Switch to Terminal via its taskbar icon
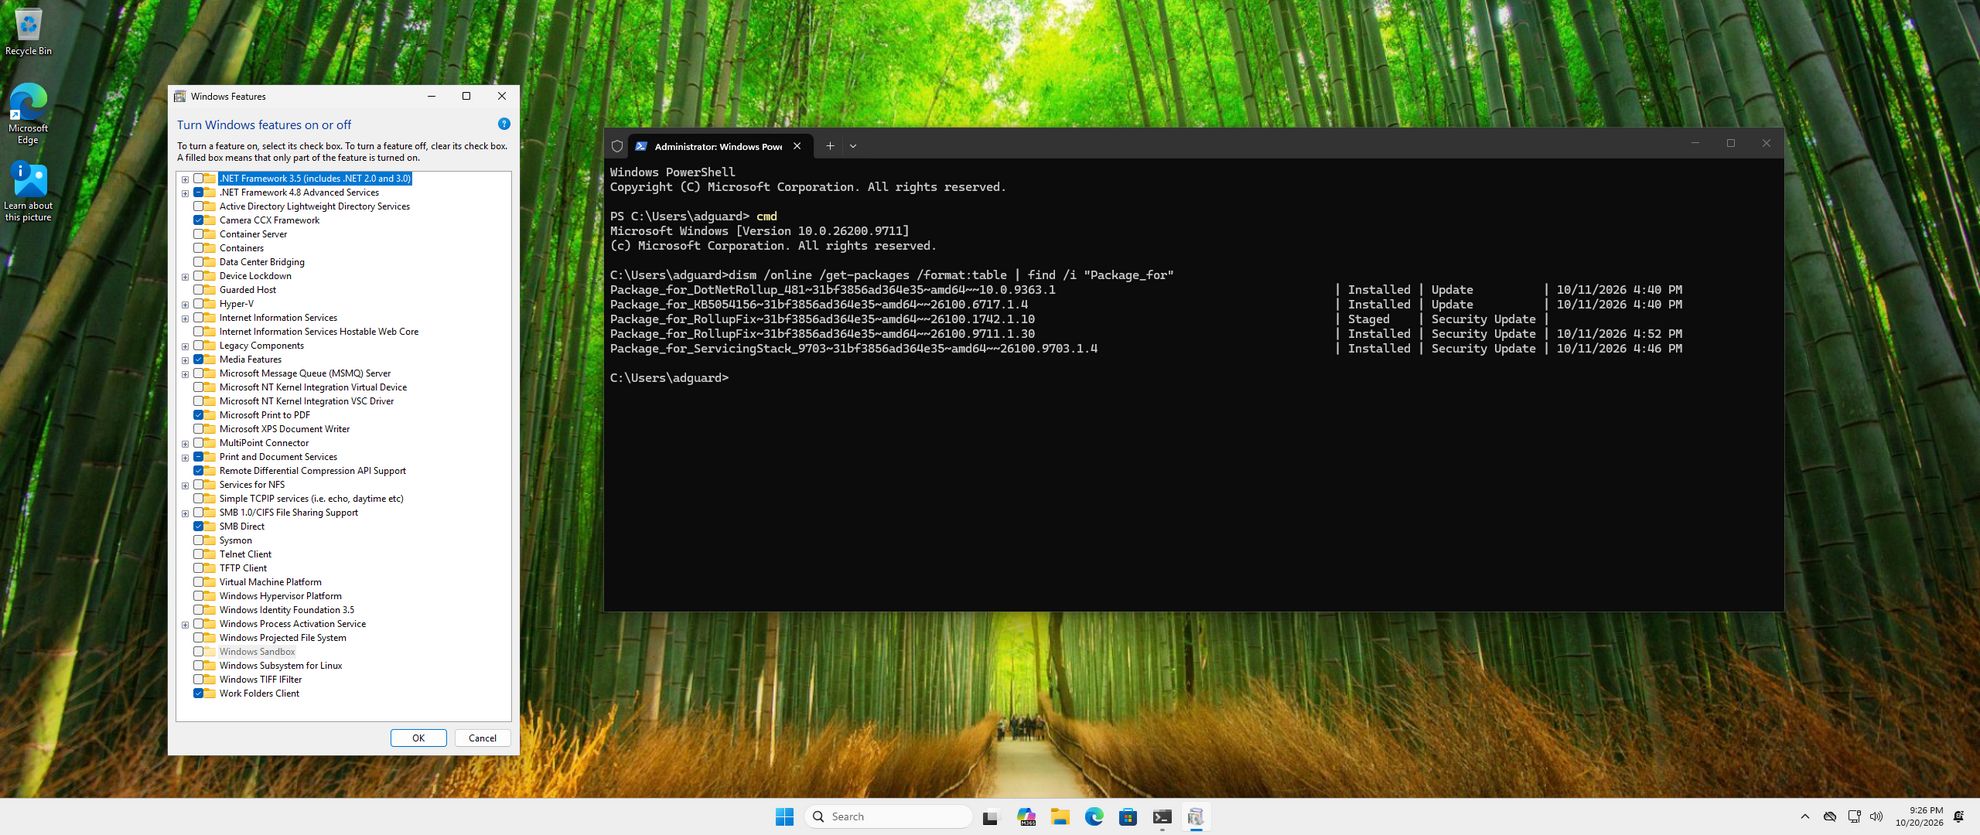The height and width of the screenshot is (835, 1980). tap(1162, 817)
